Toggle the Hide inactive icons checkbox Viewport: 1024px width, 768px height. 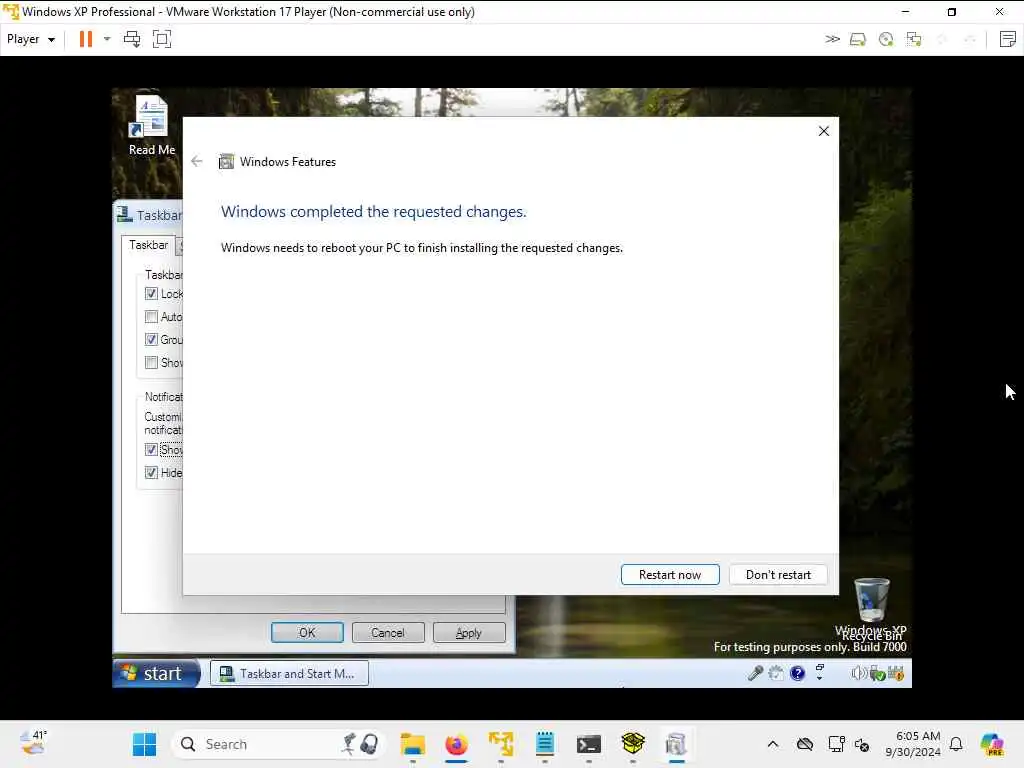[x=151, y=472]
